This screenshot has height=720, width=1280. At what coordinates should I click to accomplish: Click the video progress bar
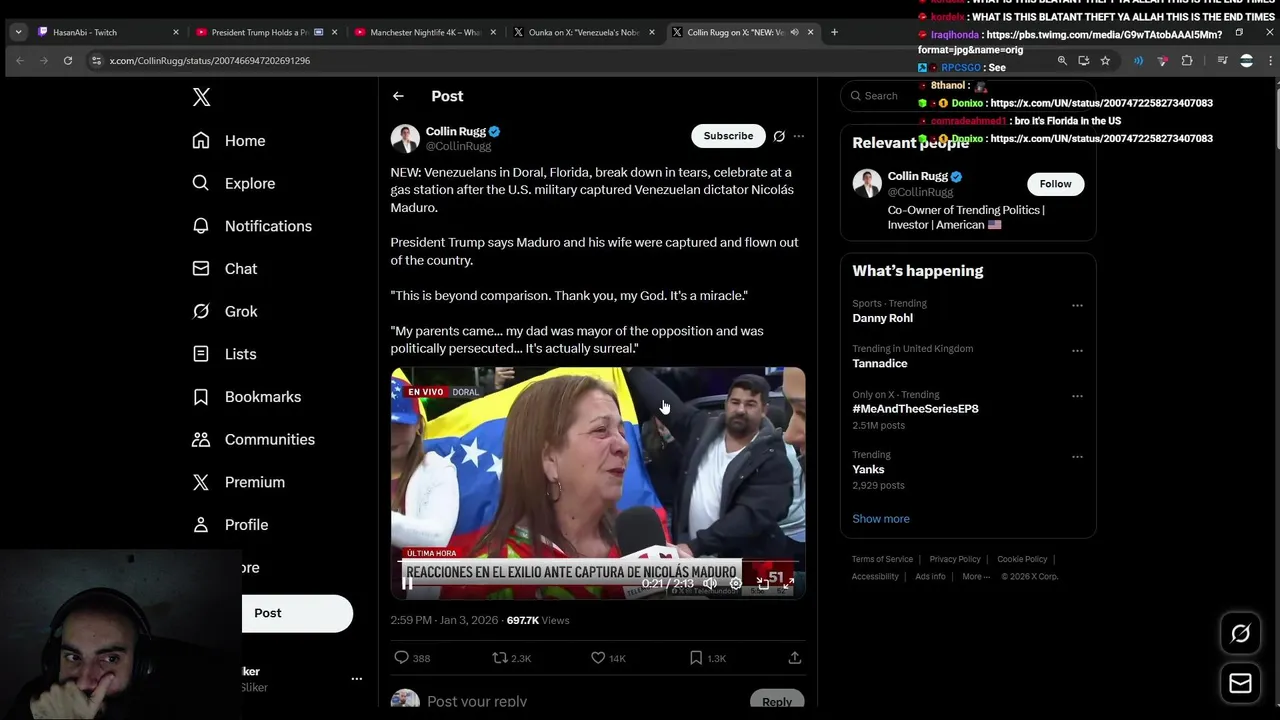click(598, 563)
